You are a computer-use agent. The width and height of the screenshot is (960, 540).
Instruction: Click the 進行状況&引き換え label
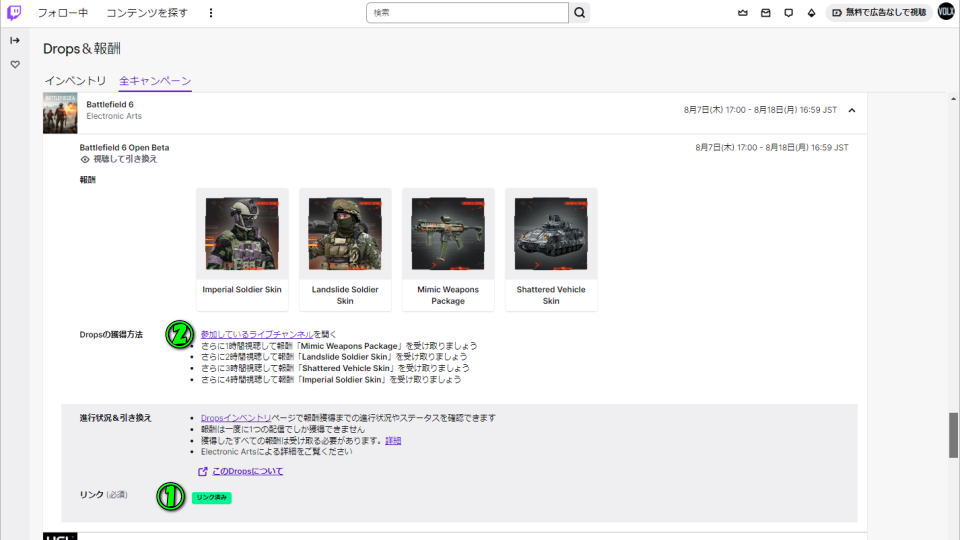115,418
